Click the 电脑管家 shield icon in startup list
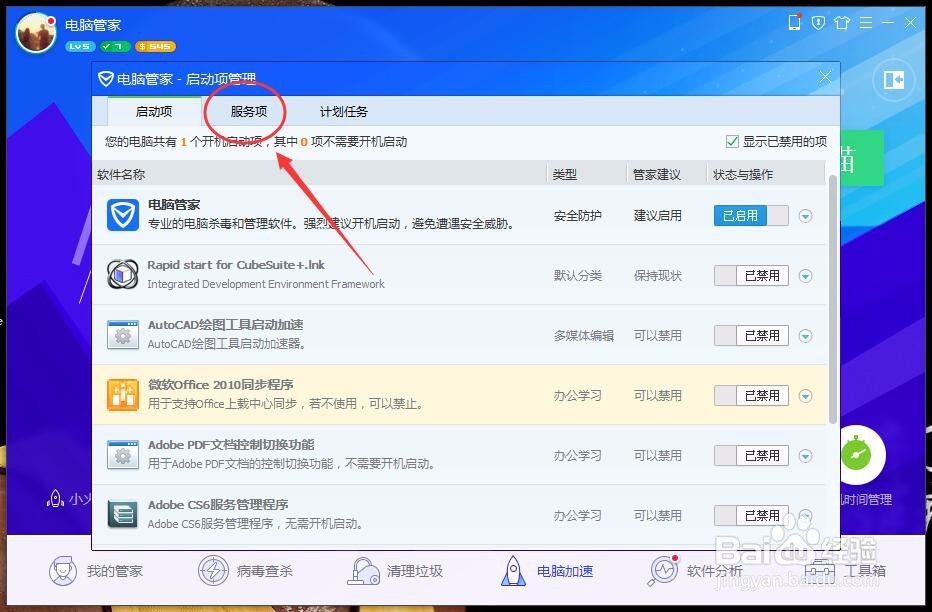Image resolution: width=932 pixels, height=612 pixels. point(123,214)
